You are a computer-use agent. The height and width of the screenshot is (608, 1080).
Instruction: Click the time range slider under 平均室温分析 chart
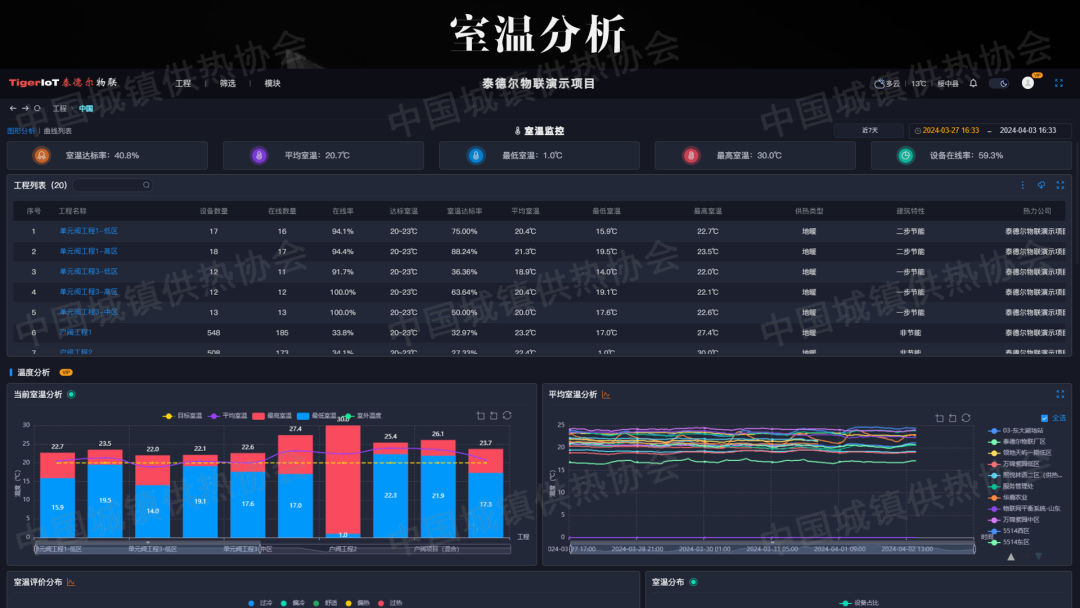[760, 546]
